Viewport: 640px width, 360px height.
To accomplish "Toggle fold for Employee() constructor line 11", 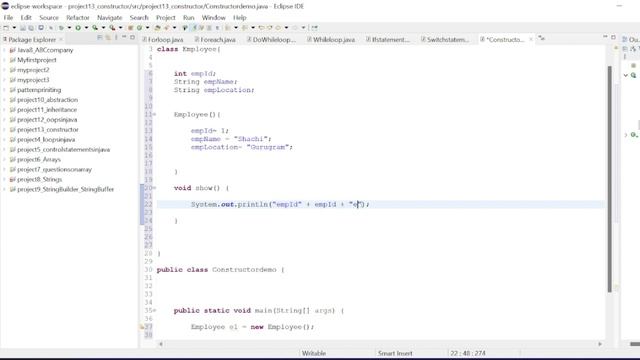I will click(154, 115).
